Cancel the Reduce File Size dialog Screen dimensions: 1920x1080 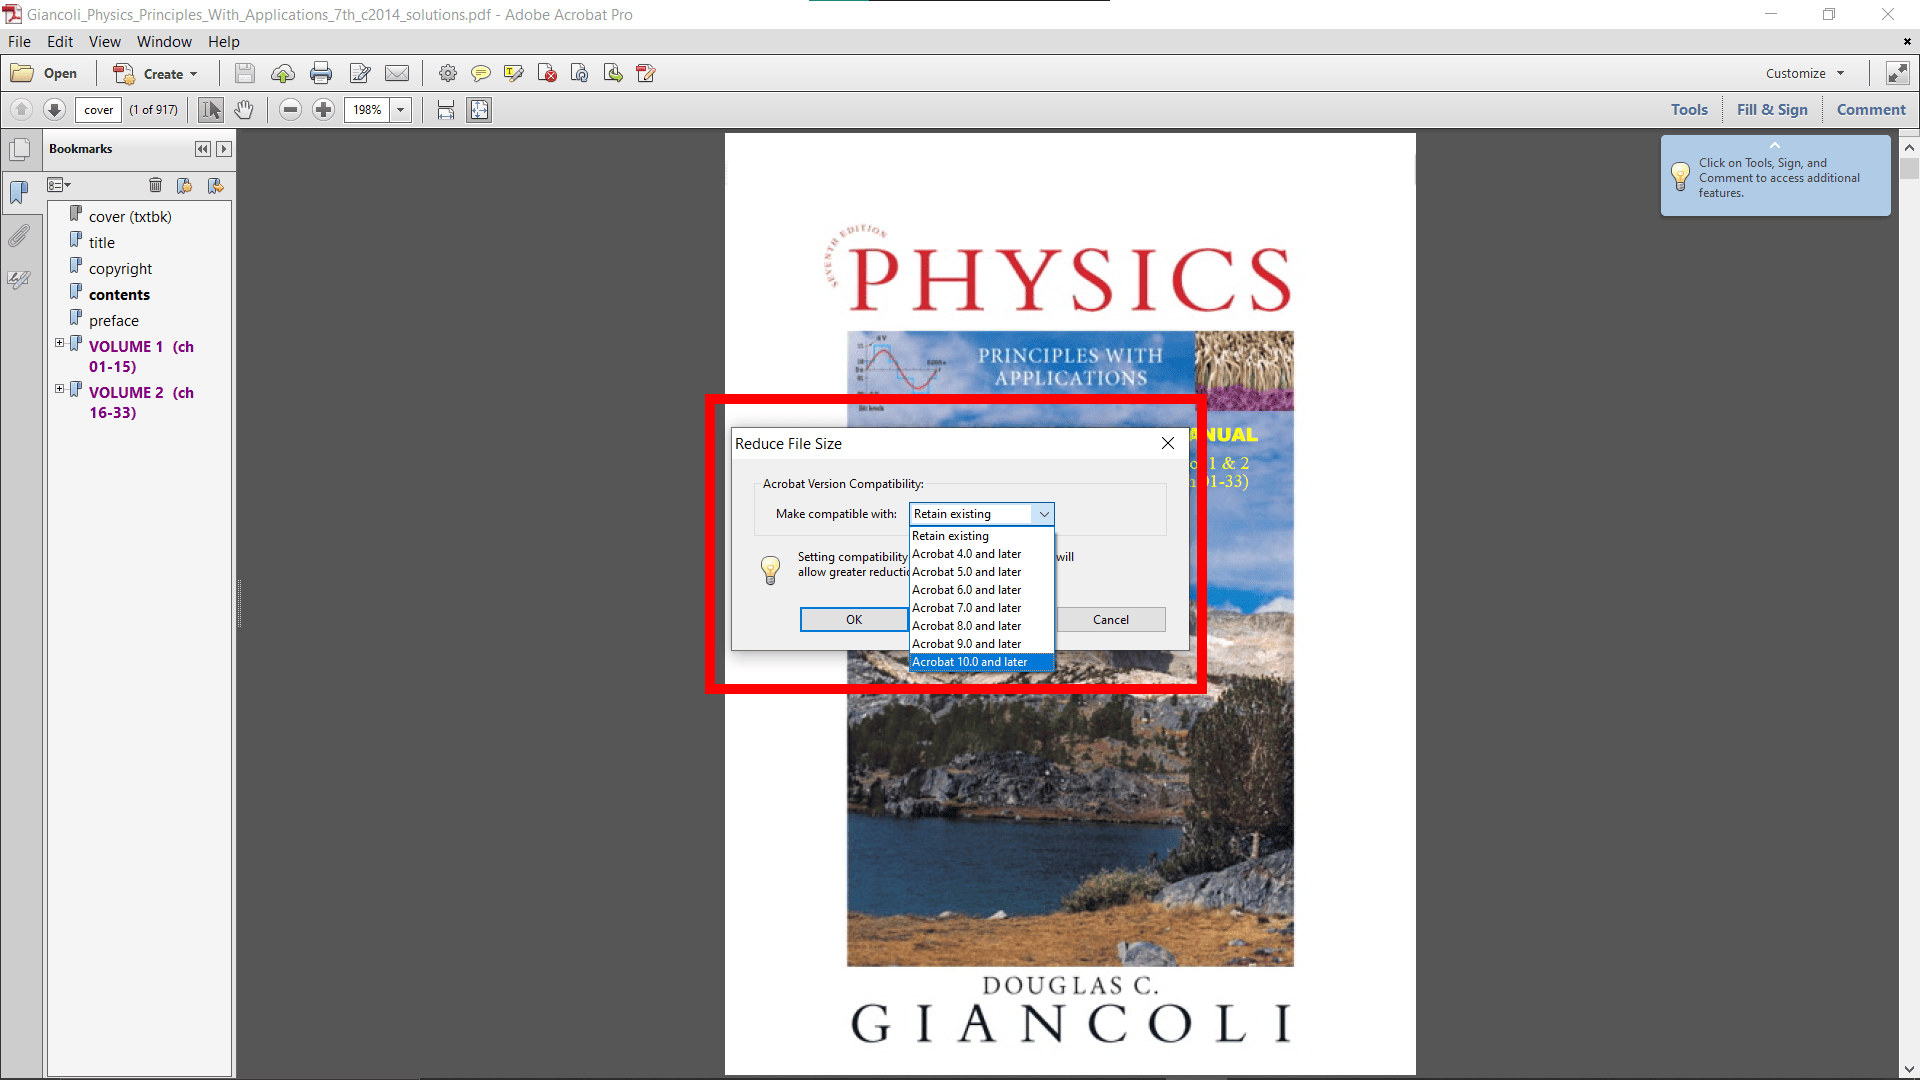1111,619
